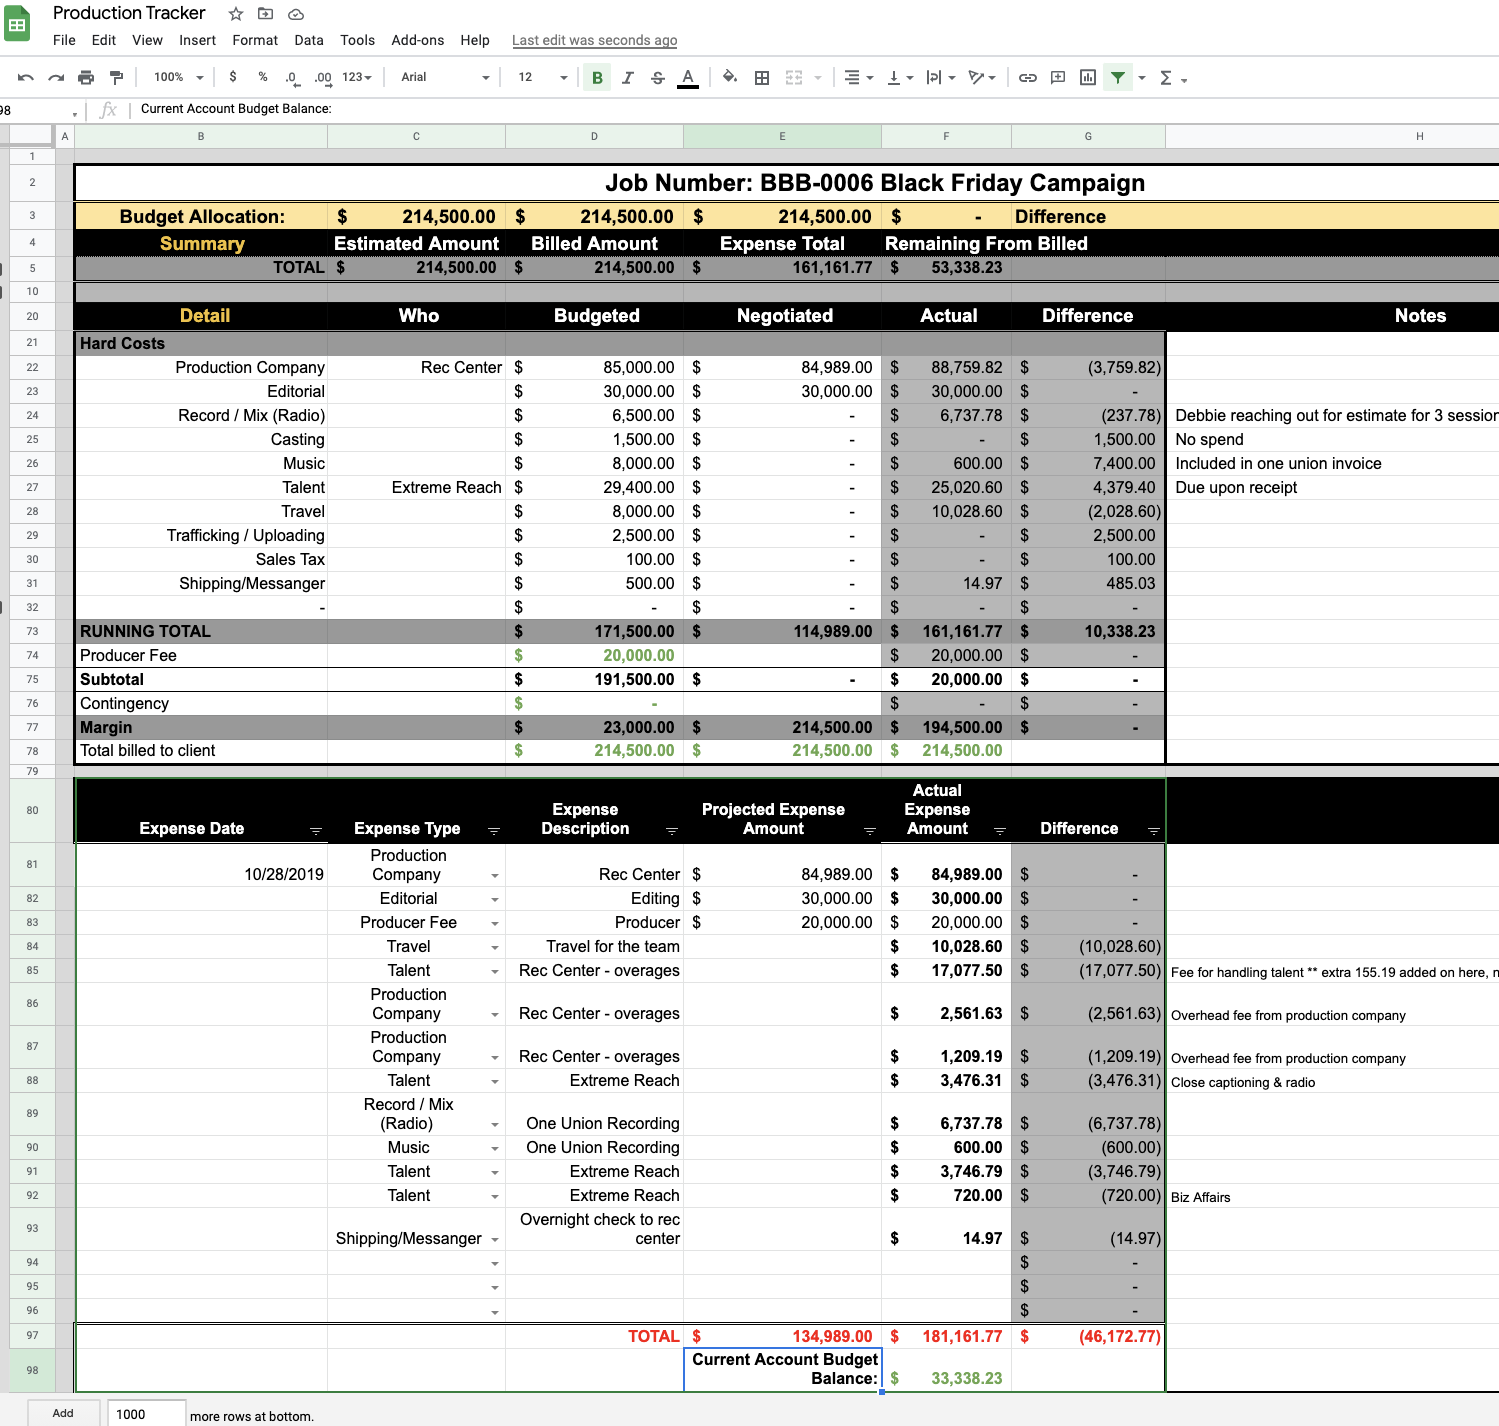Open the View menu

(x=147, y=40)
